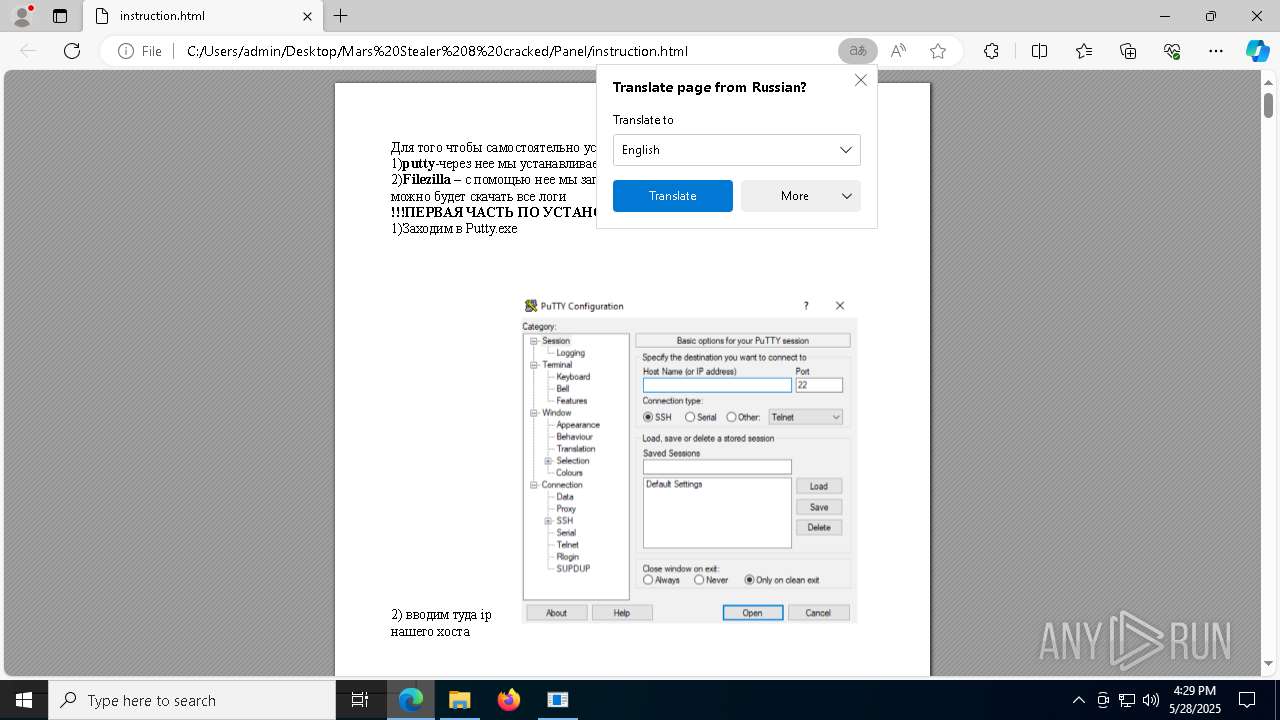Screen dimensions: 1280x720
Task: Select Default Settings in Saved Sessions
Action: pos(674,484)
